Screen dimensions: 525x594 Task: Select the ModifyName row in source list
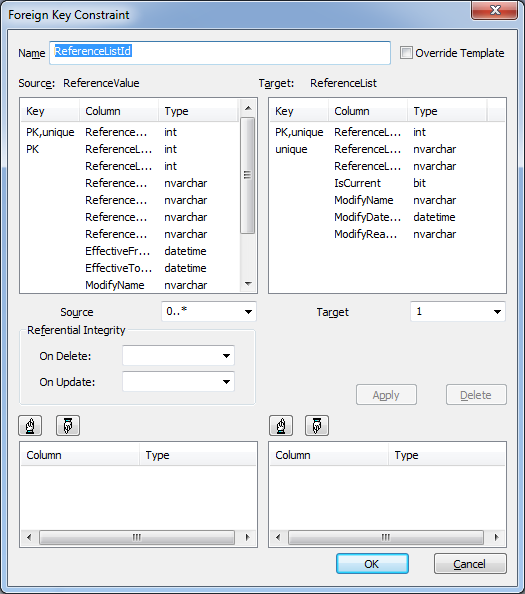click(x=130, y=285)
